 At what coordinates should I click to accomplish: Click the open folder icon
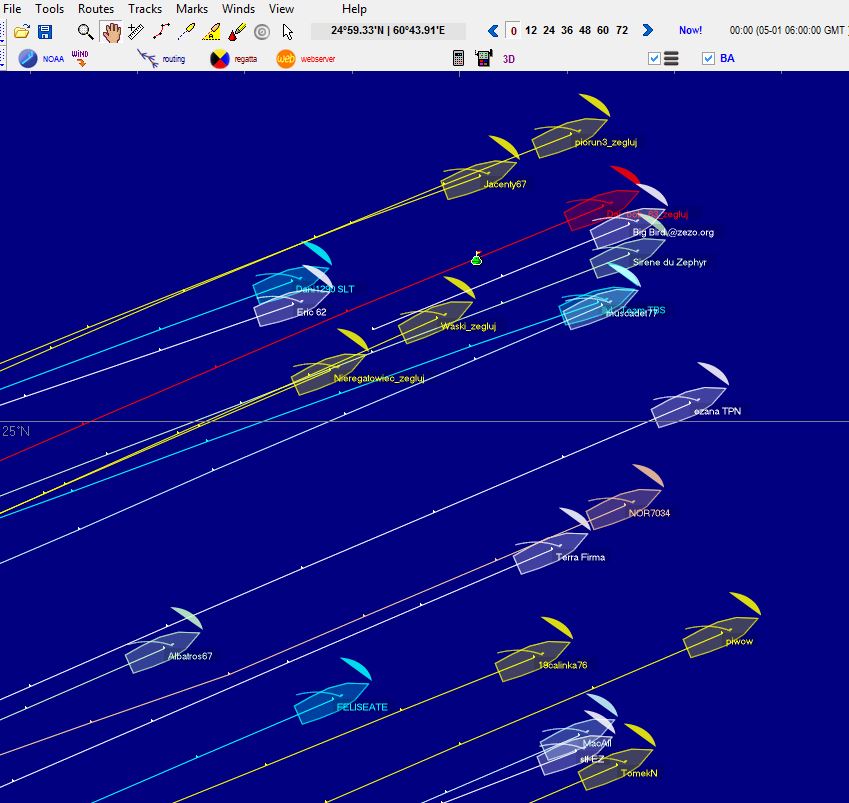(21, 32)
